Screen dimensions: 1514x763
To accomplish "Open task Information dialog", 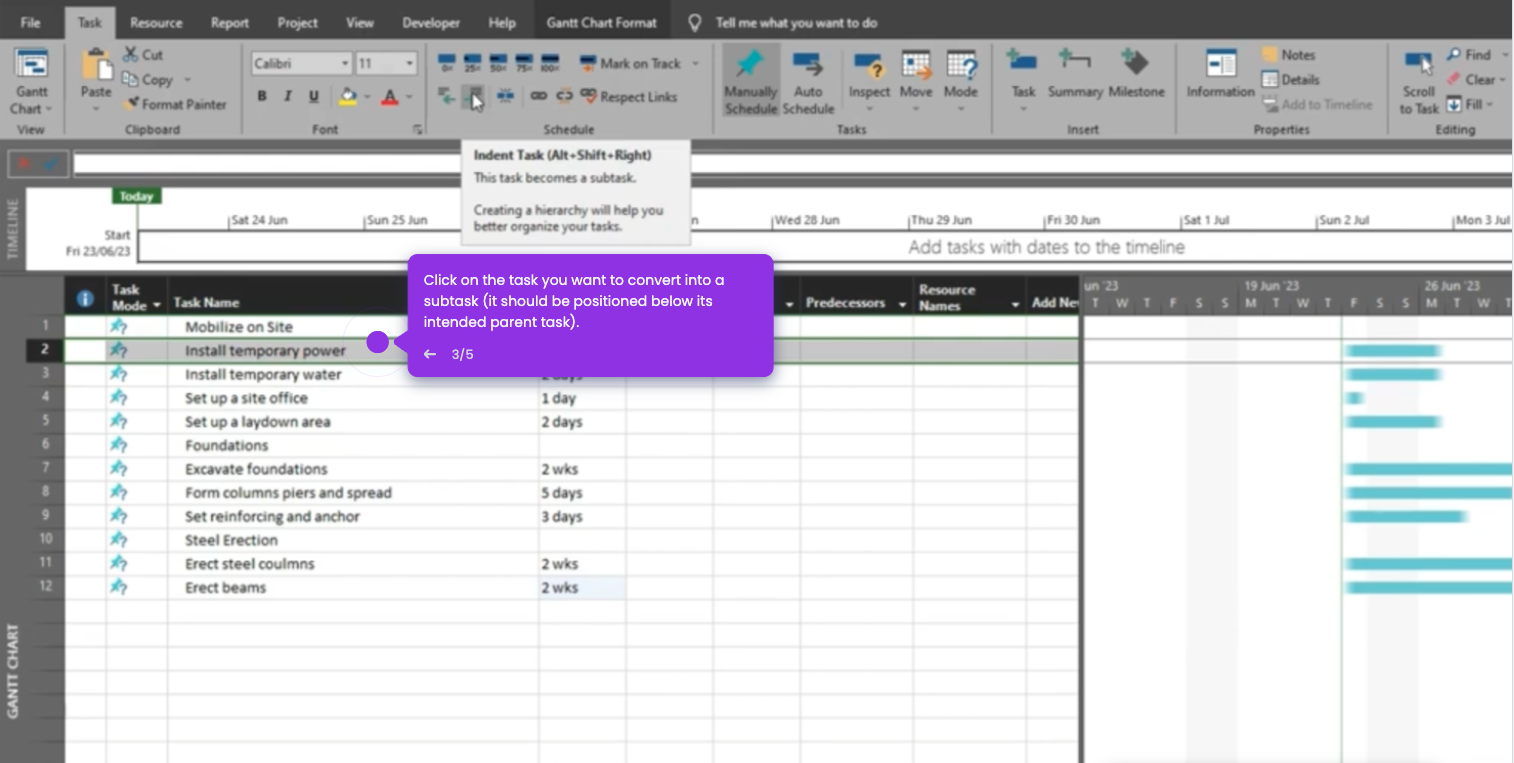I will coord(1220,75).
